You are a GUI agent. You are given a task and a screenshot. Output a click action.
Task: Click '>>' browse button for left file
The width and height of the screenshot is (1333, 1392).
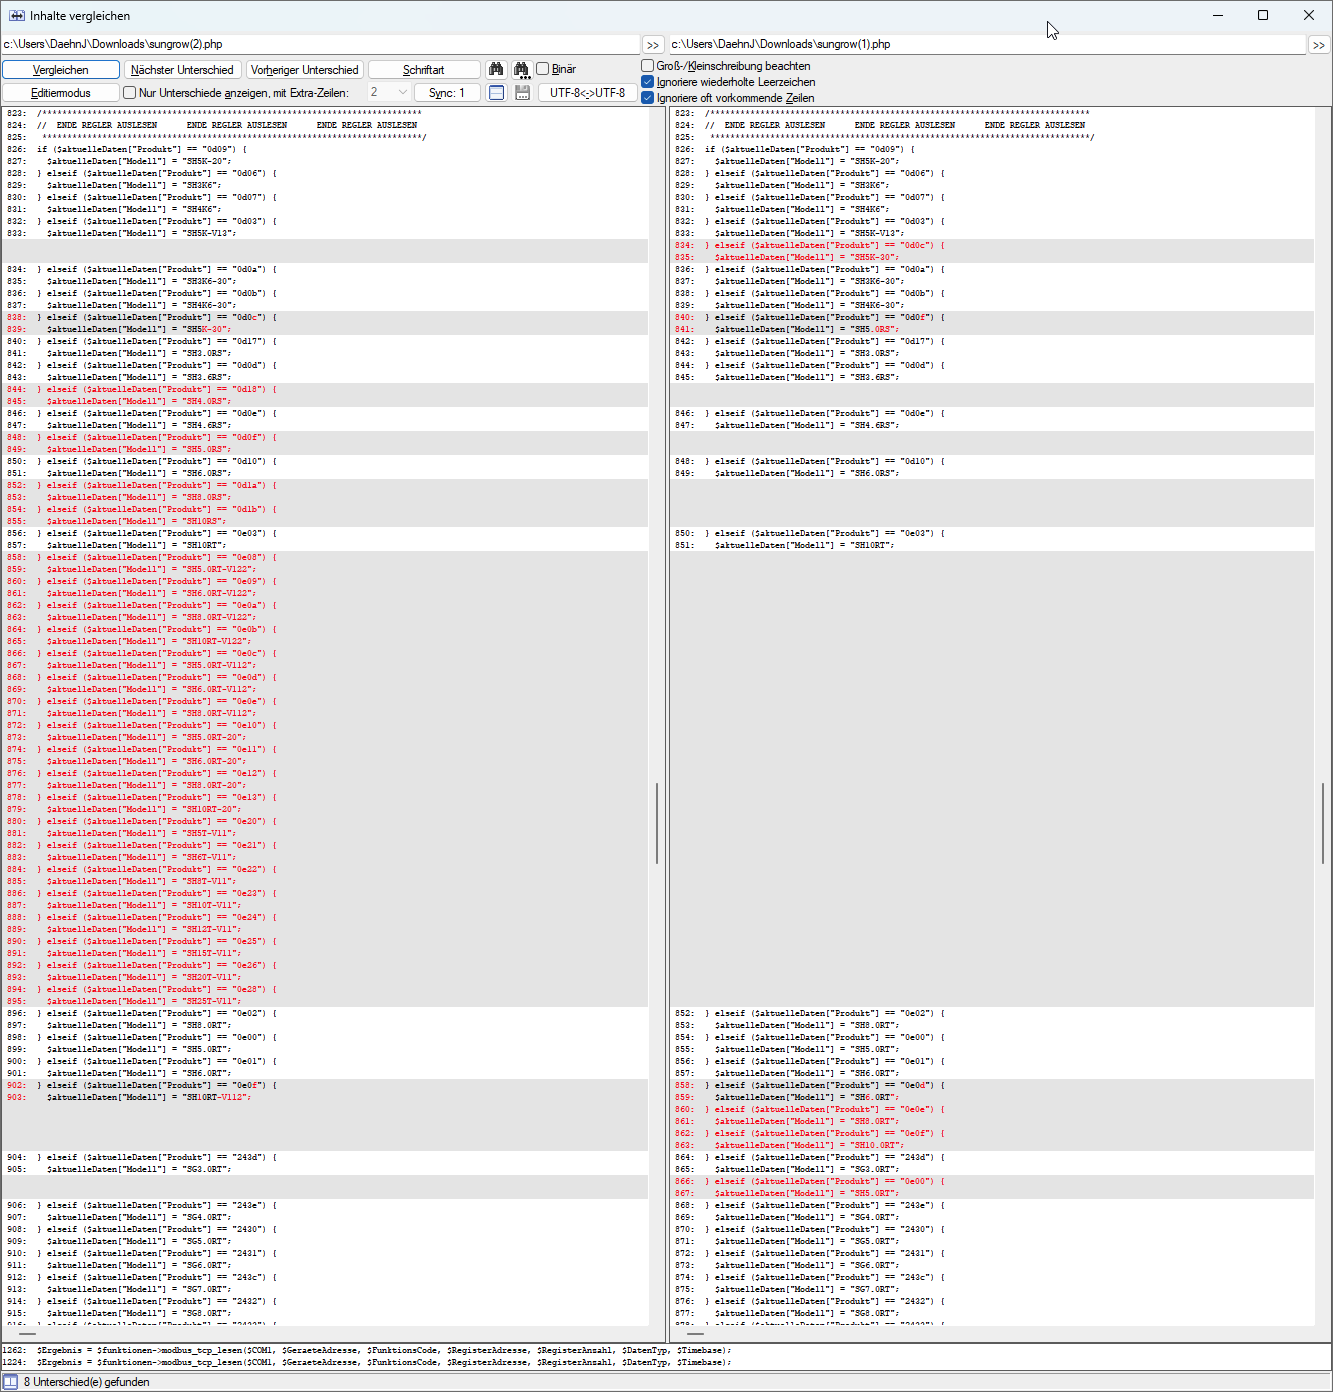point(652,45)
